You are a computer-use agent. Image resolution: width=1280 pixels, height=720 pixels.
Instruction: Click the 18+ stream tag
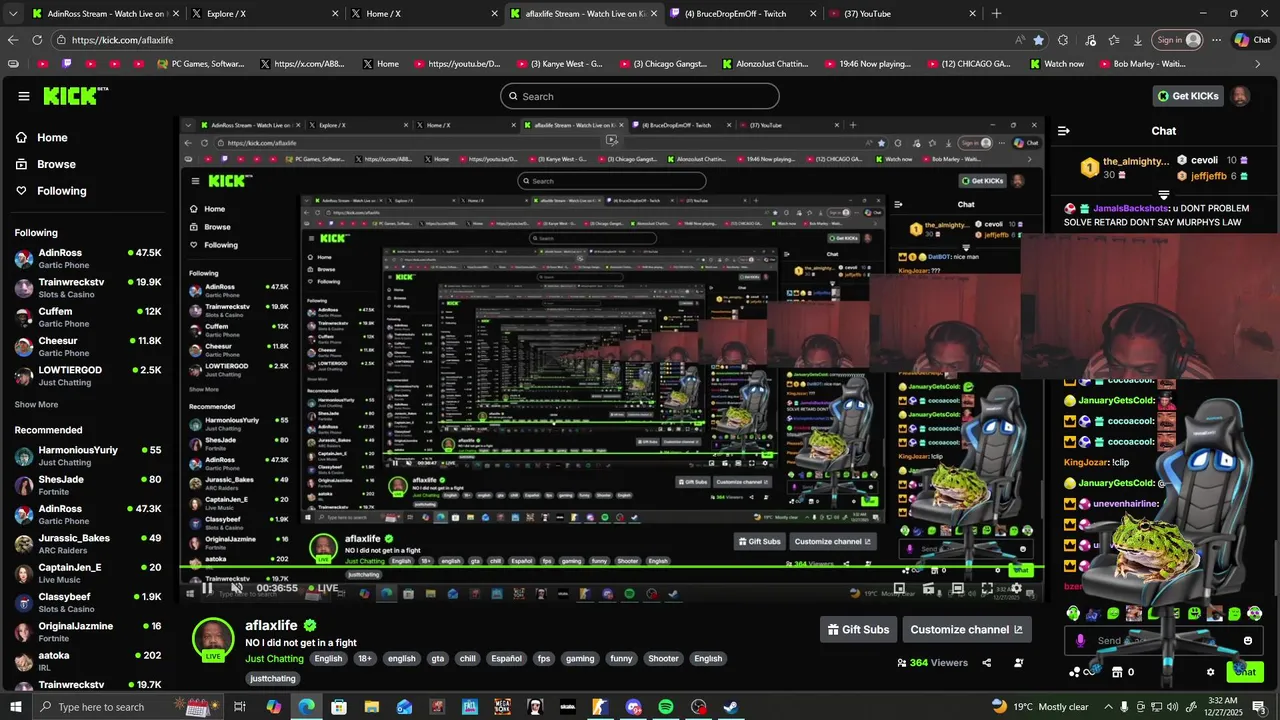(365, 659)
